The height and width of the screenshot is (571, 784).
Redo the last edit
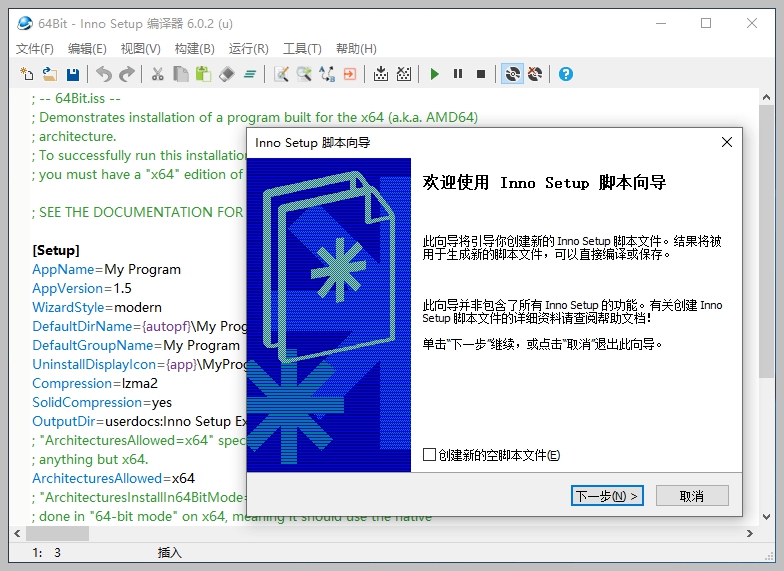tap(127, 74)
